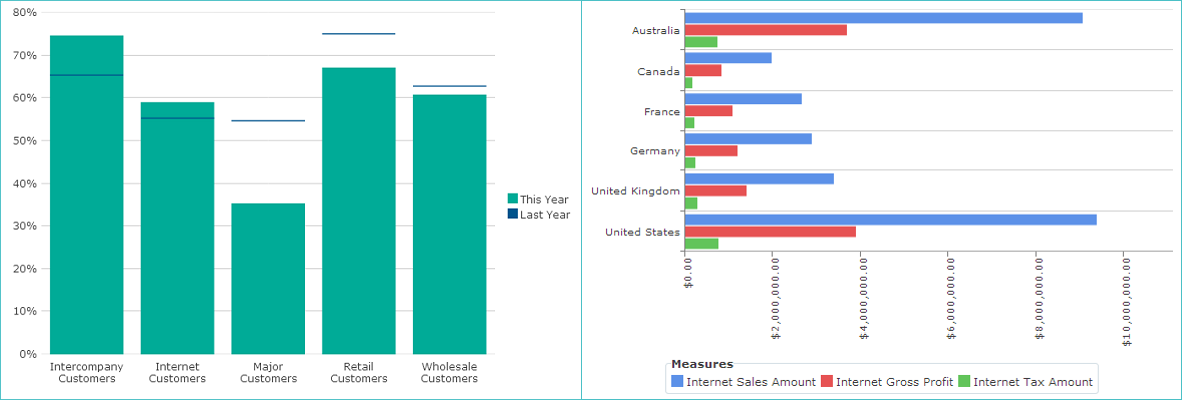The width and height of the screenshot is (1183, 400).
Task: Click the Wholesale Customers axis label
Action: pyautogui.click(x=450, y=373)
